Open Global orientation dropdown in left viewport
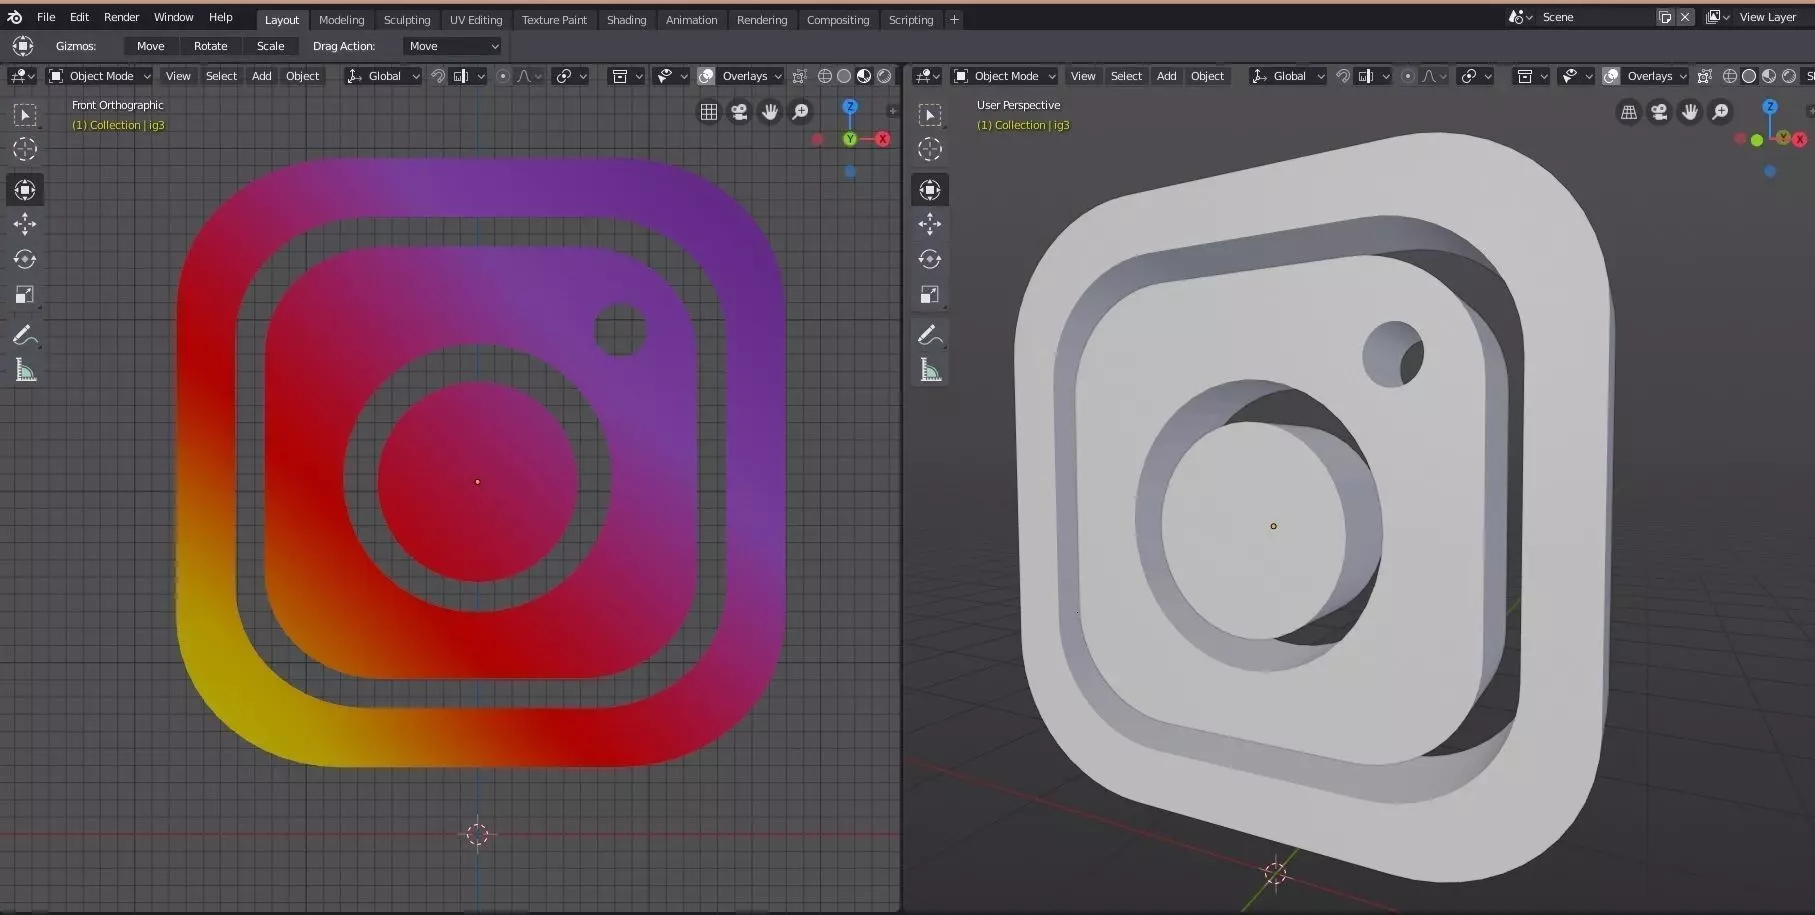Image resolution: width=1815 pixels, height=915 pixels. click(383, 76)
